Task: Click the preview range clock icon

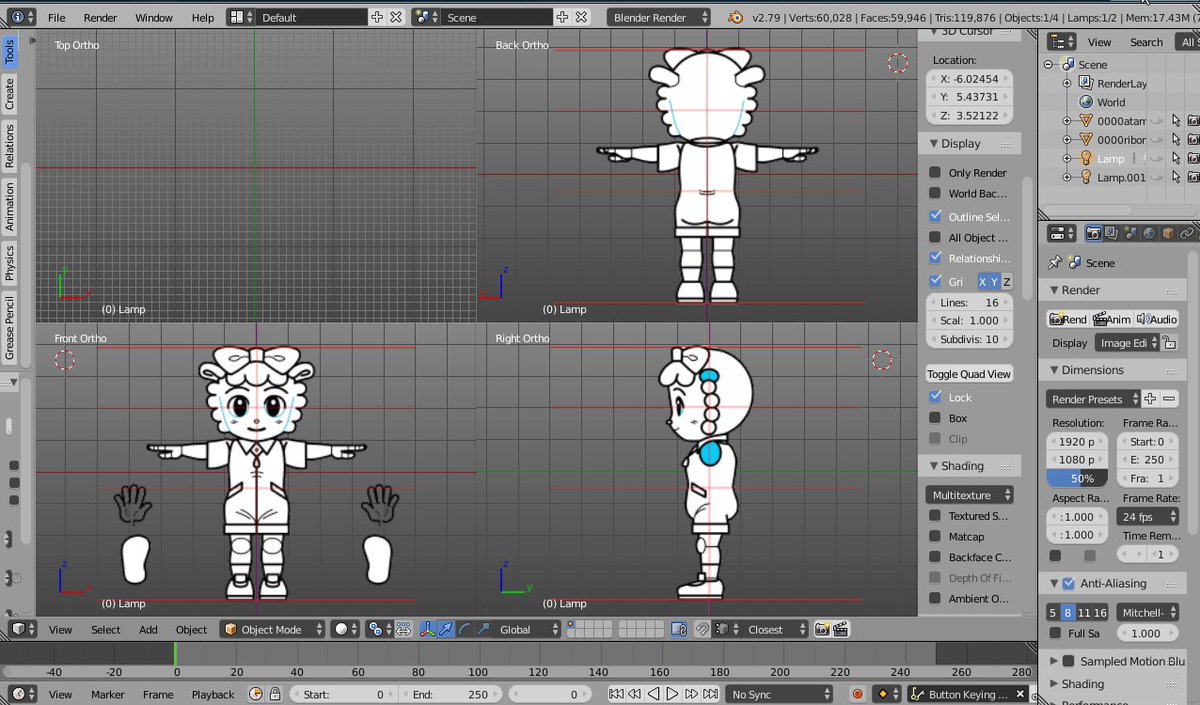Action: tap(255, 694)
